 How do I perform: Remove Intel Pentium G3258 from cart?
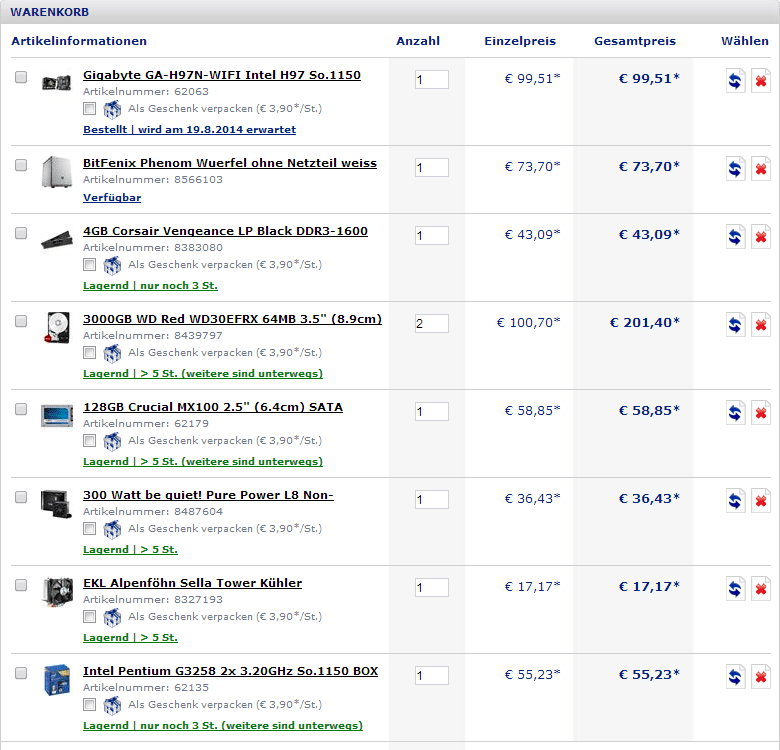click(x=761, y=677)
